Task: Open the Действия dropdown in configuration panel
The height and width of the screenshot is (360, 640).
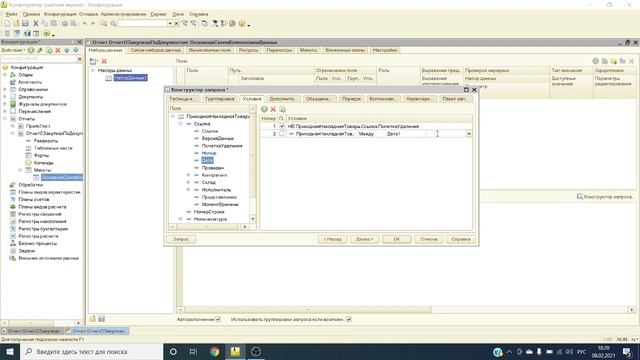Action: [13, 50]
